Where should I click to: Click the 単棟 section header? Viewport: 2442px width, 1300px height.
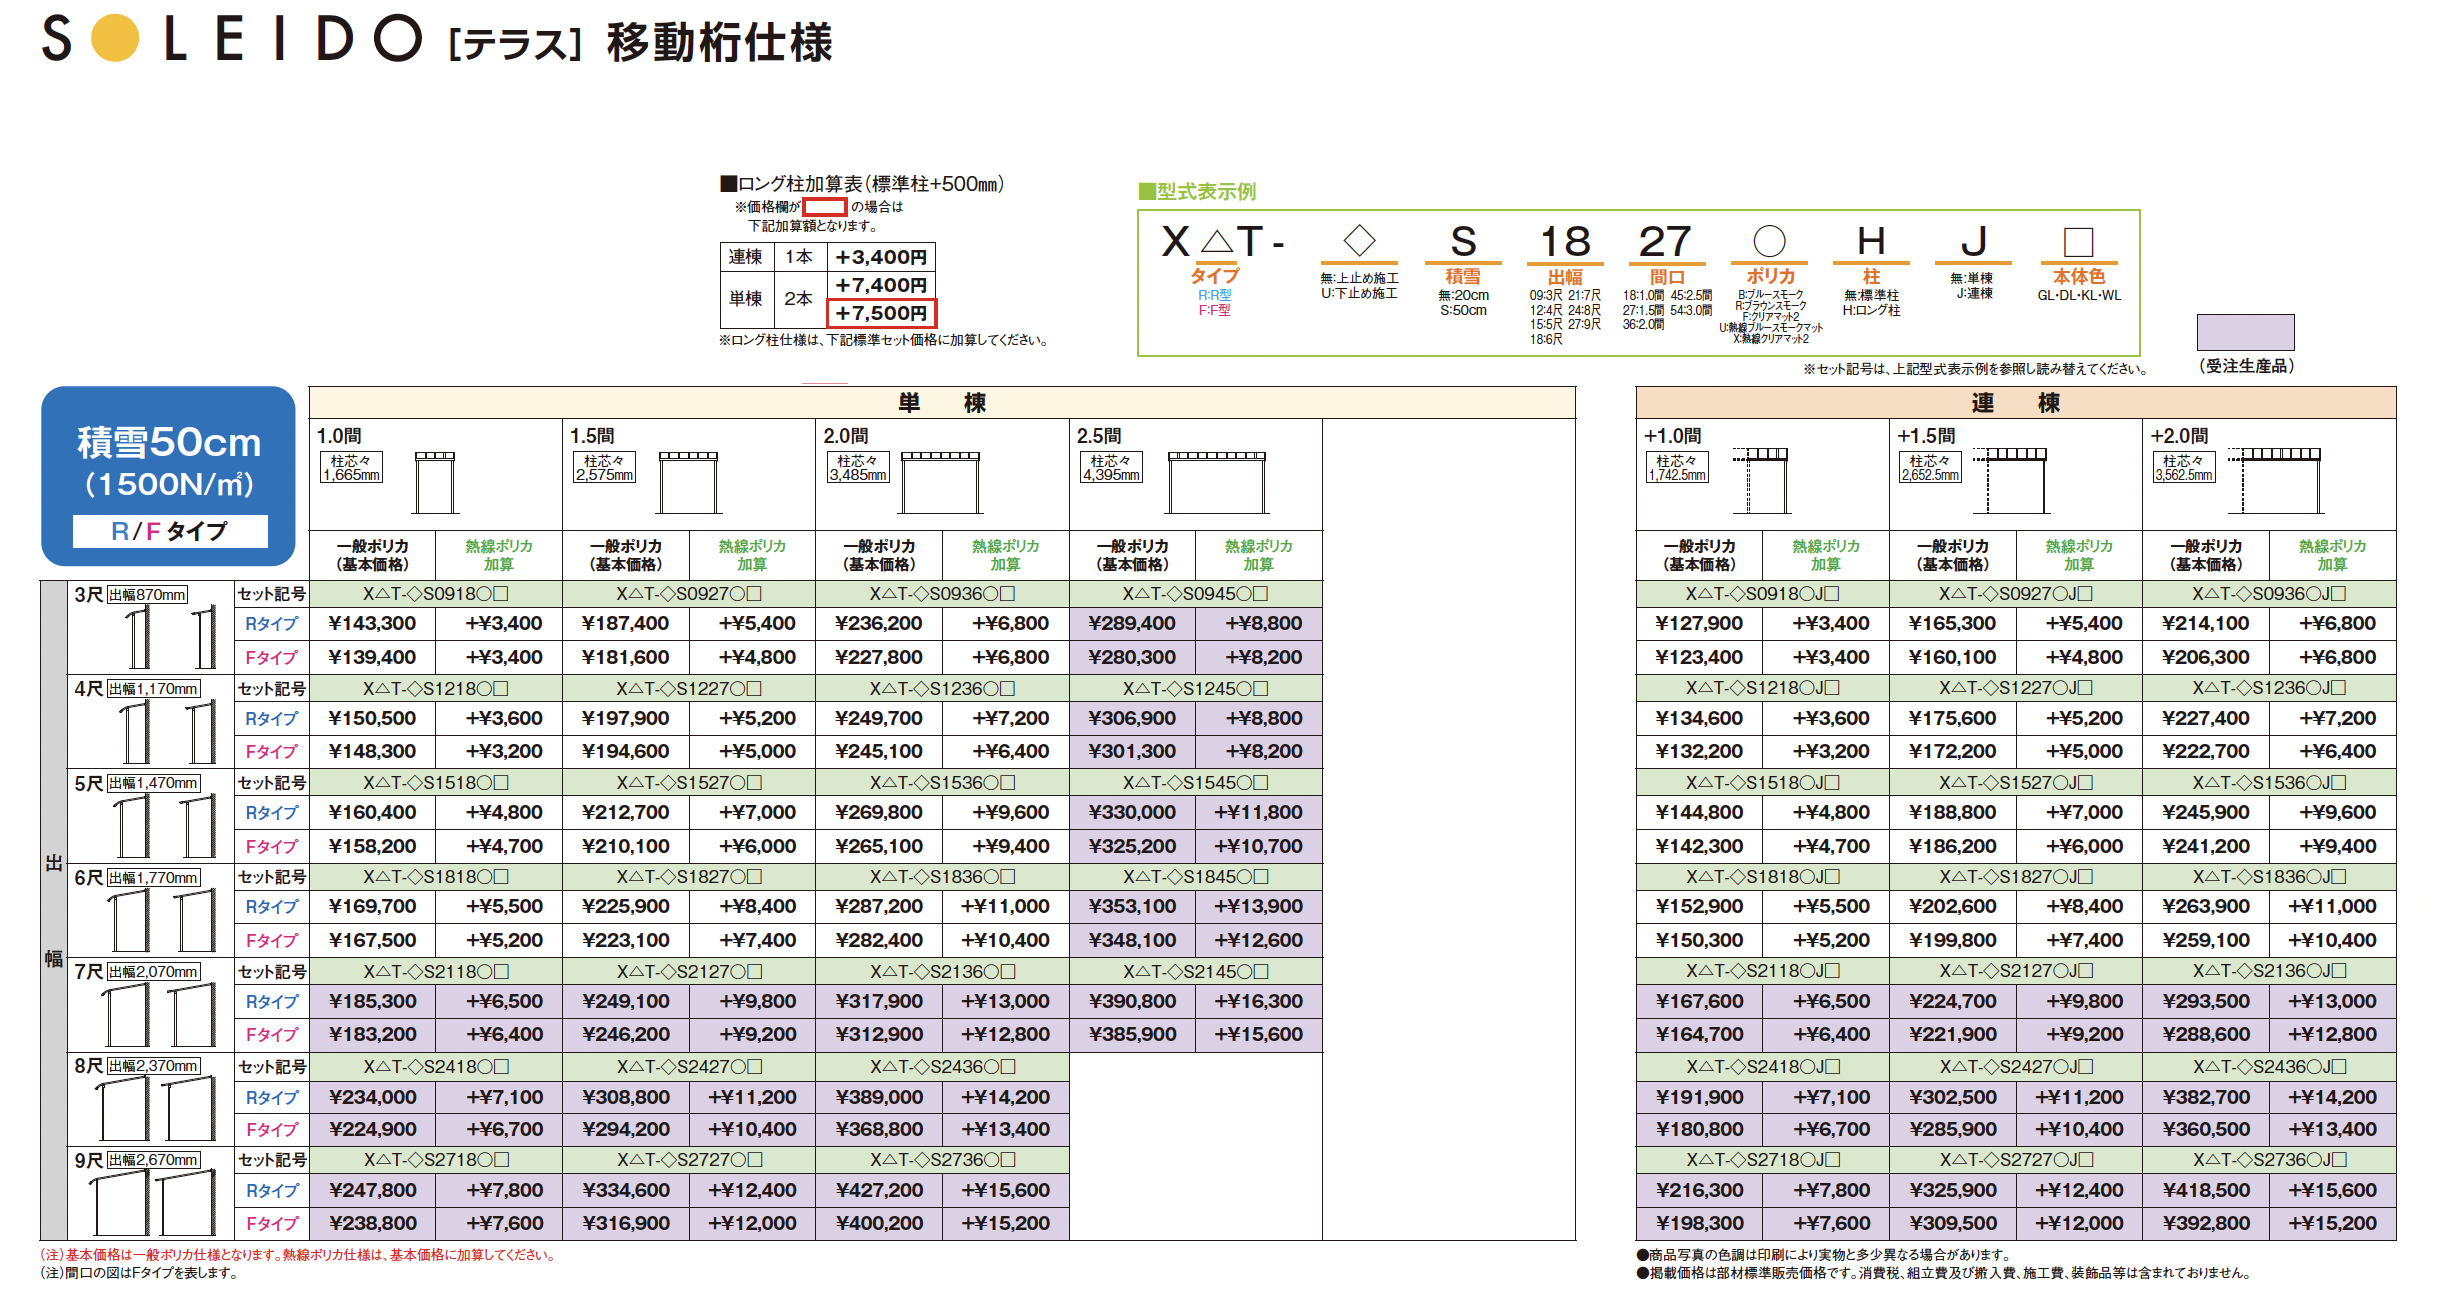coord(942,403)
